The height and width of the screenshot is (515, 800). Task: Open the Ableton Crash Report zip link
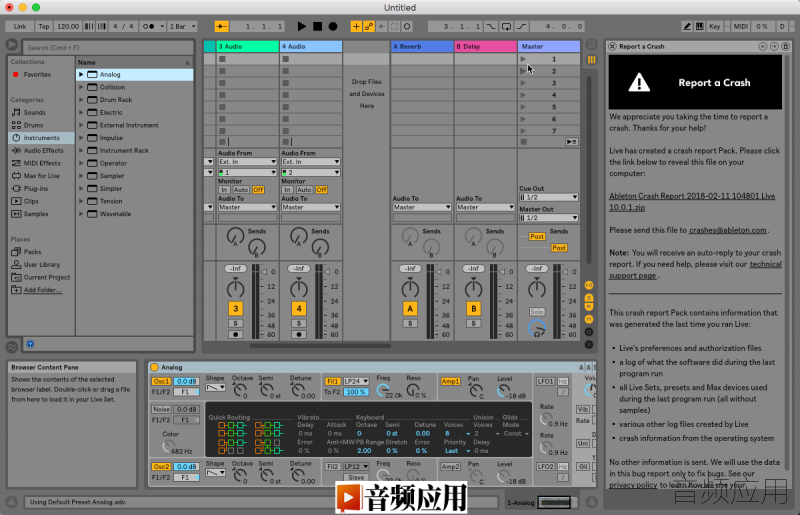point(692,202)
